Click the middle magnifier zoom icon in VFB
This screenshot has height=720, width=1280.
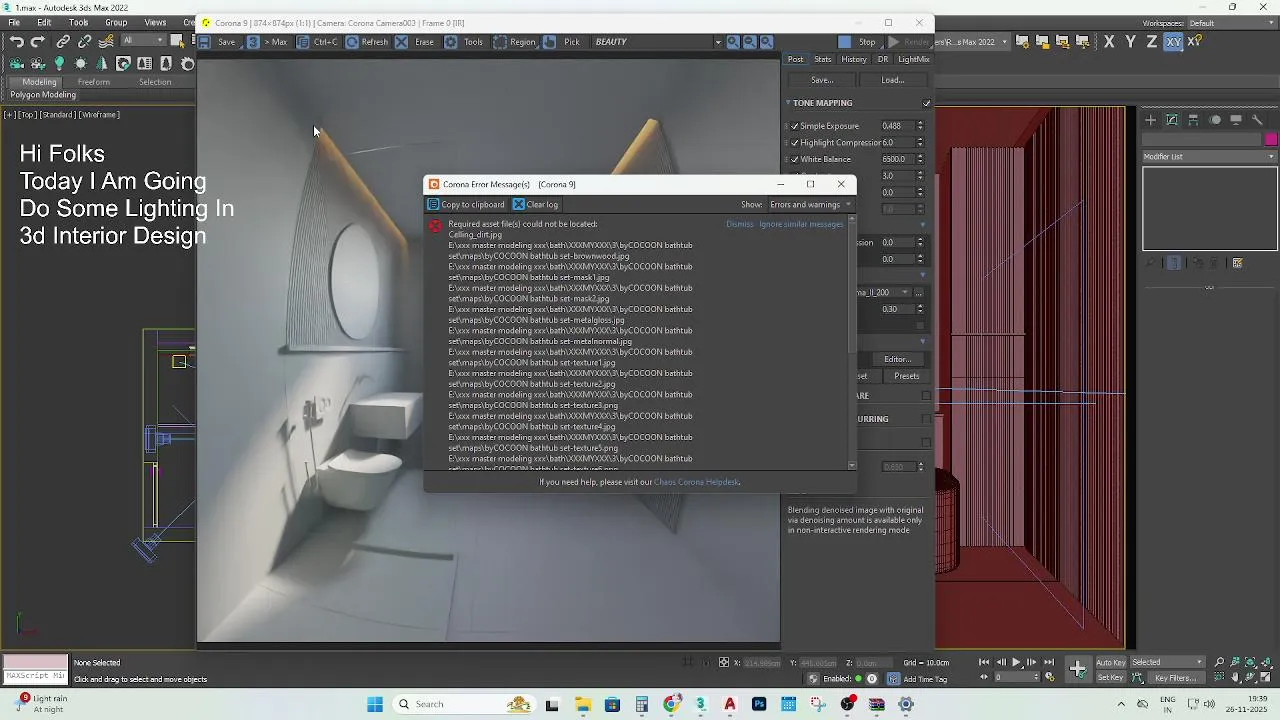point(749,42)
